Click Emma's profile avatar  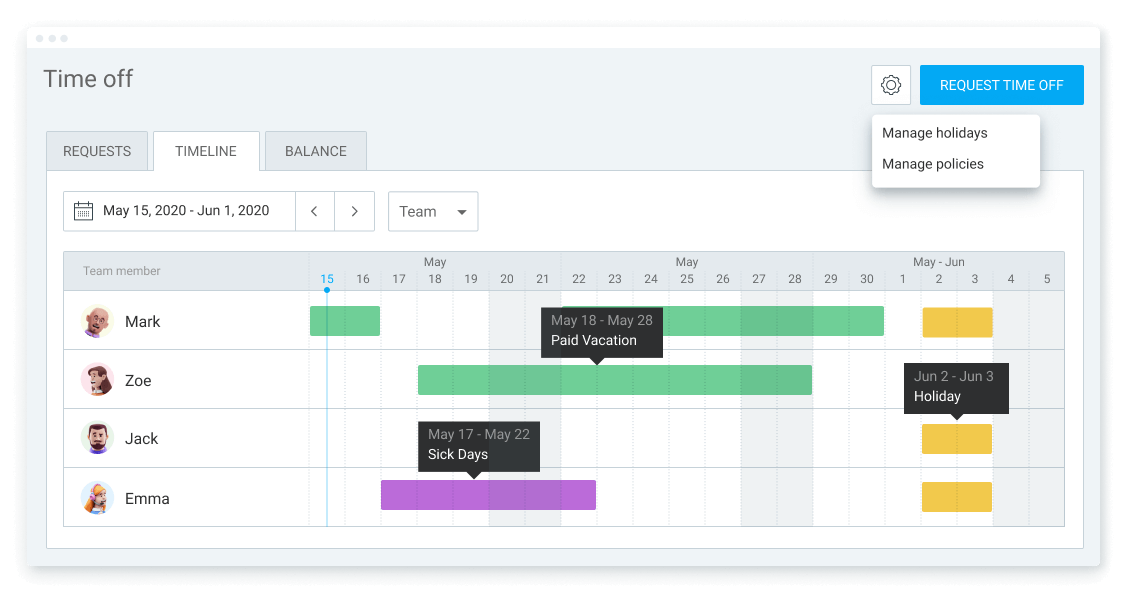coord(97,496)
